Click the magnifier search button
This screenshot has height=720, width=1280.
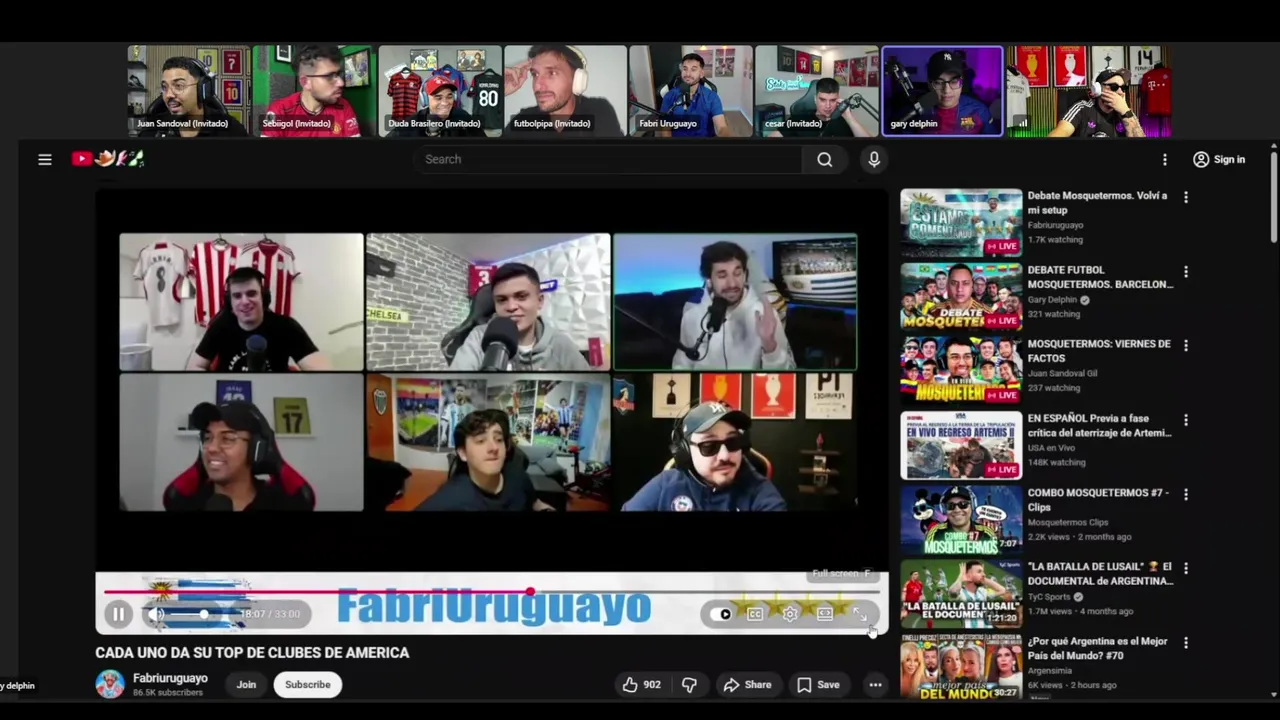coord(824,159)
